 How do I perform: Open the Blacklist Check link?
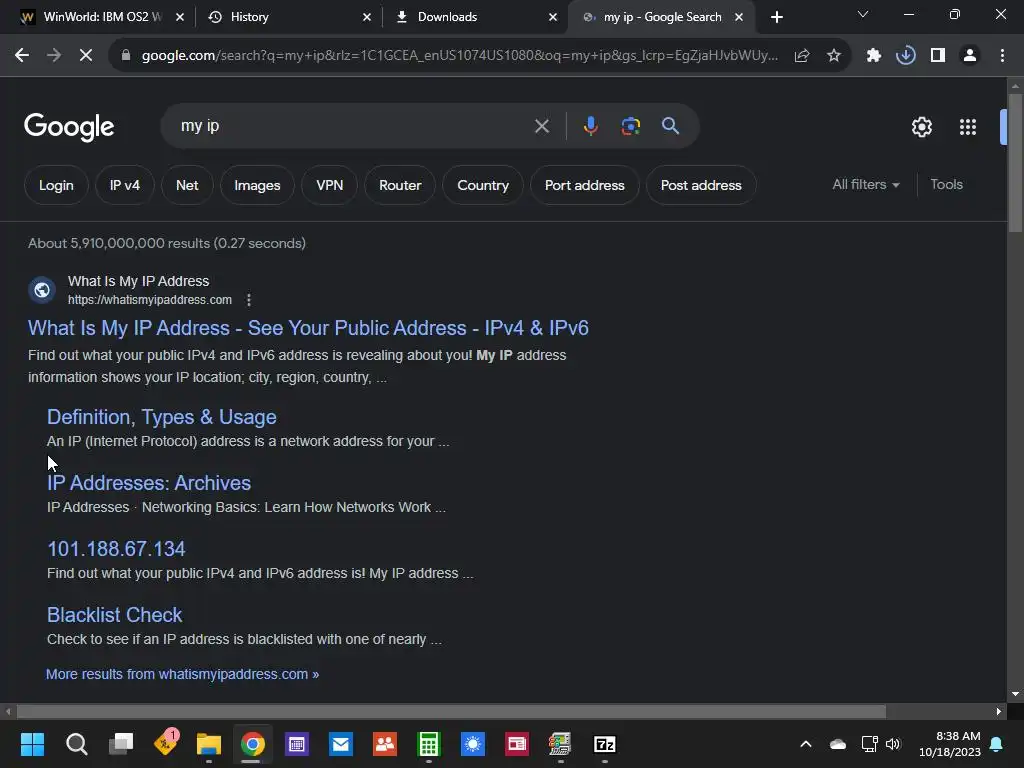(114, 615)
